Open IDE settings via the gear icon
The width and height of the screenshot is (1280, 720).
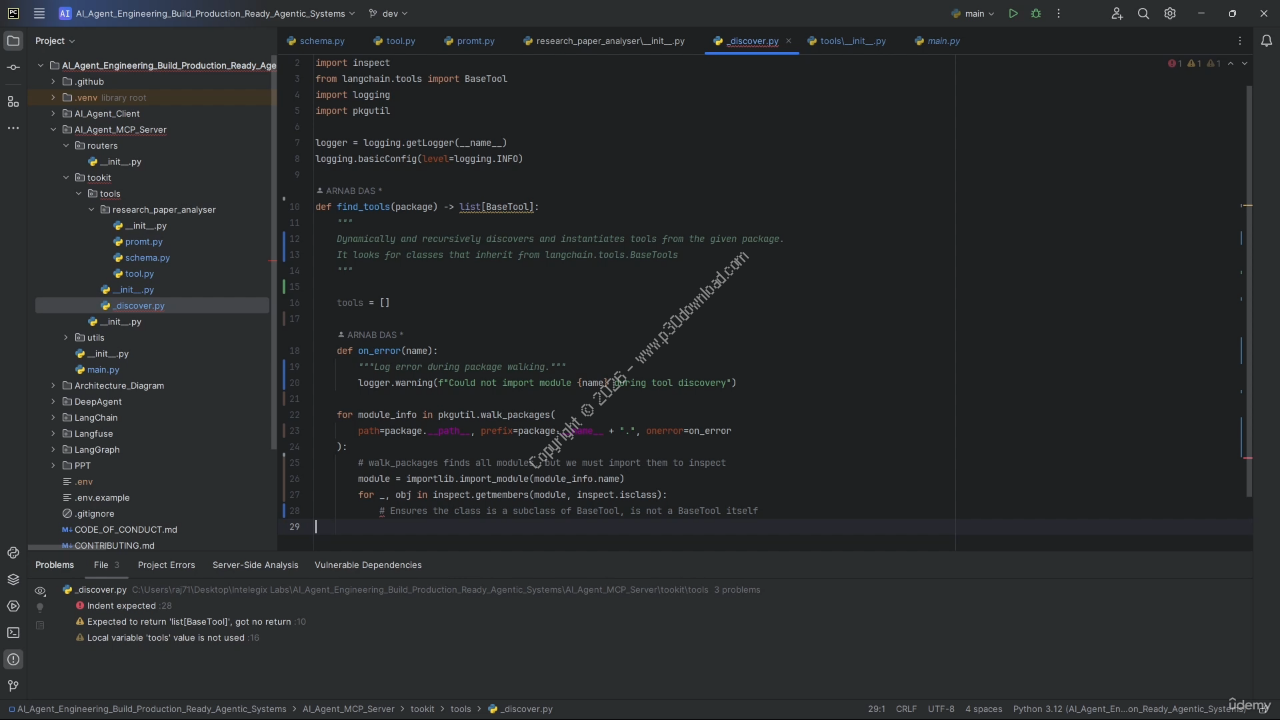pos(1170,14)
